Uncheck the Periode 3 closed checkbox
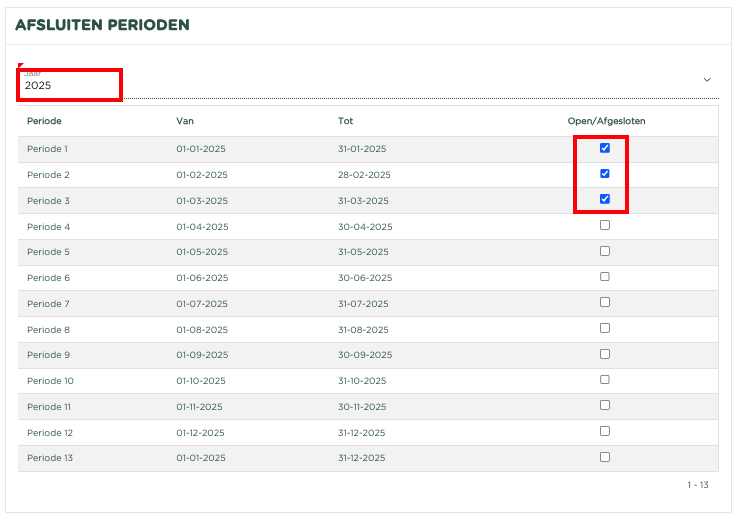 click(604, 199)
